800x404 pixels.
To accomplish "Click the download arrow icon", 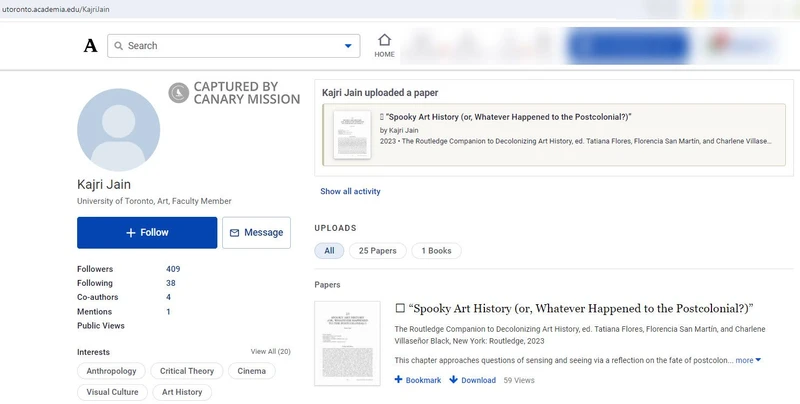I will [453, 380].
